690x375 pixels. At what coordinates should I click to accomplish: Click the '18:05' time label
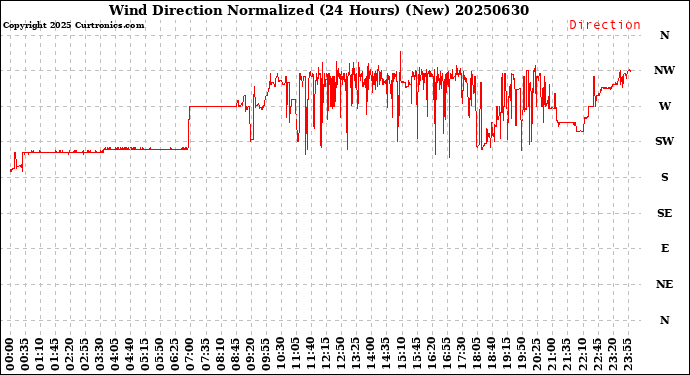click(x=476, y=354)
